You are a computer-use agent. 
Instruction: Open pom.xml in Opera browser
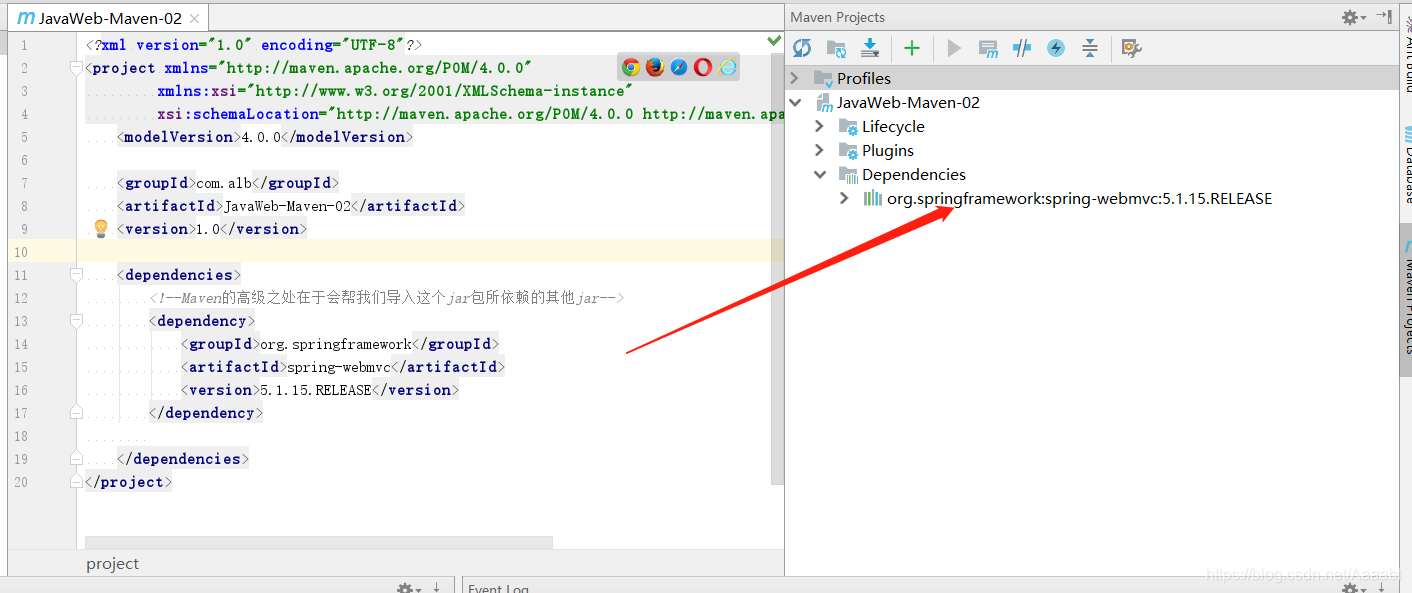[x=703, y=67]
